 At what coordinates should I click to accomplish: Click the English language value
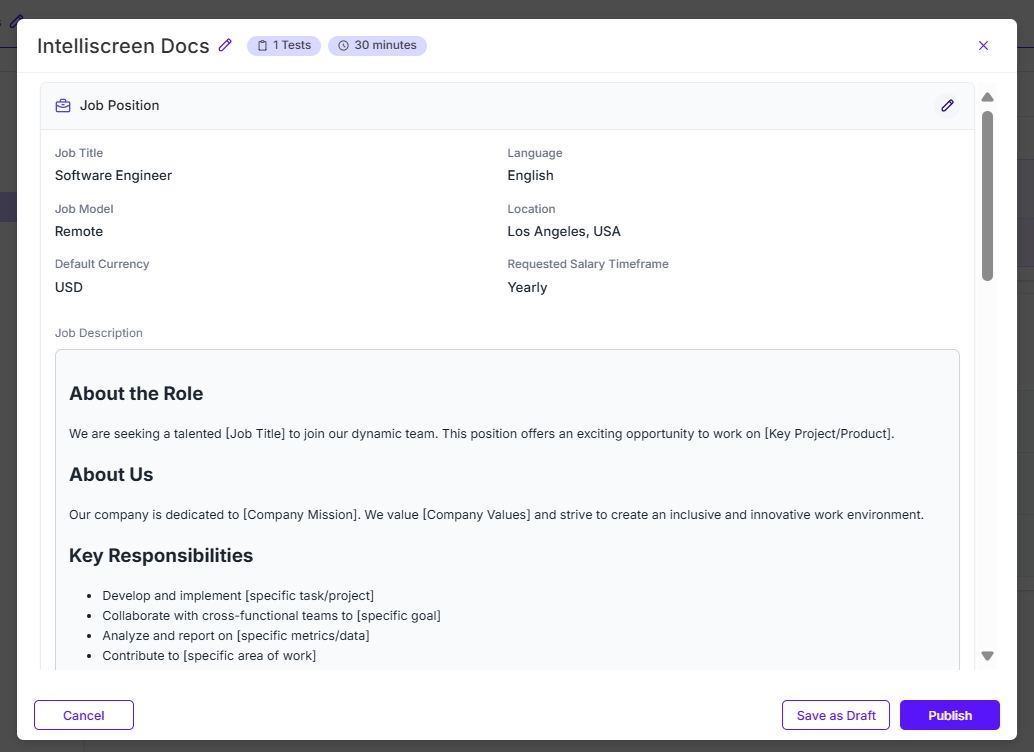click(x=530, y=176)
